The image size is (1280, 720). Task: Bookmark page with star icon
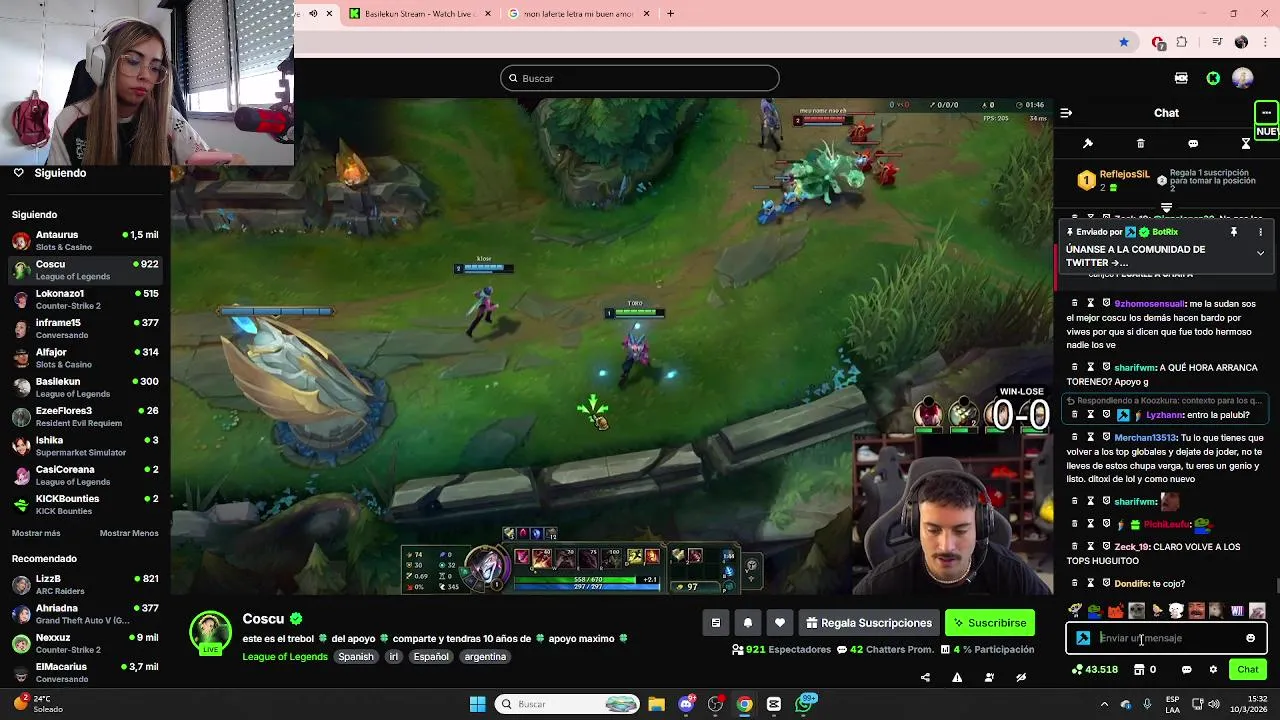coord(1124,42)
